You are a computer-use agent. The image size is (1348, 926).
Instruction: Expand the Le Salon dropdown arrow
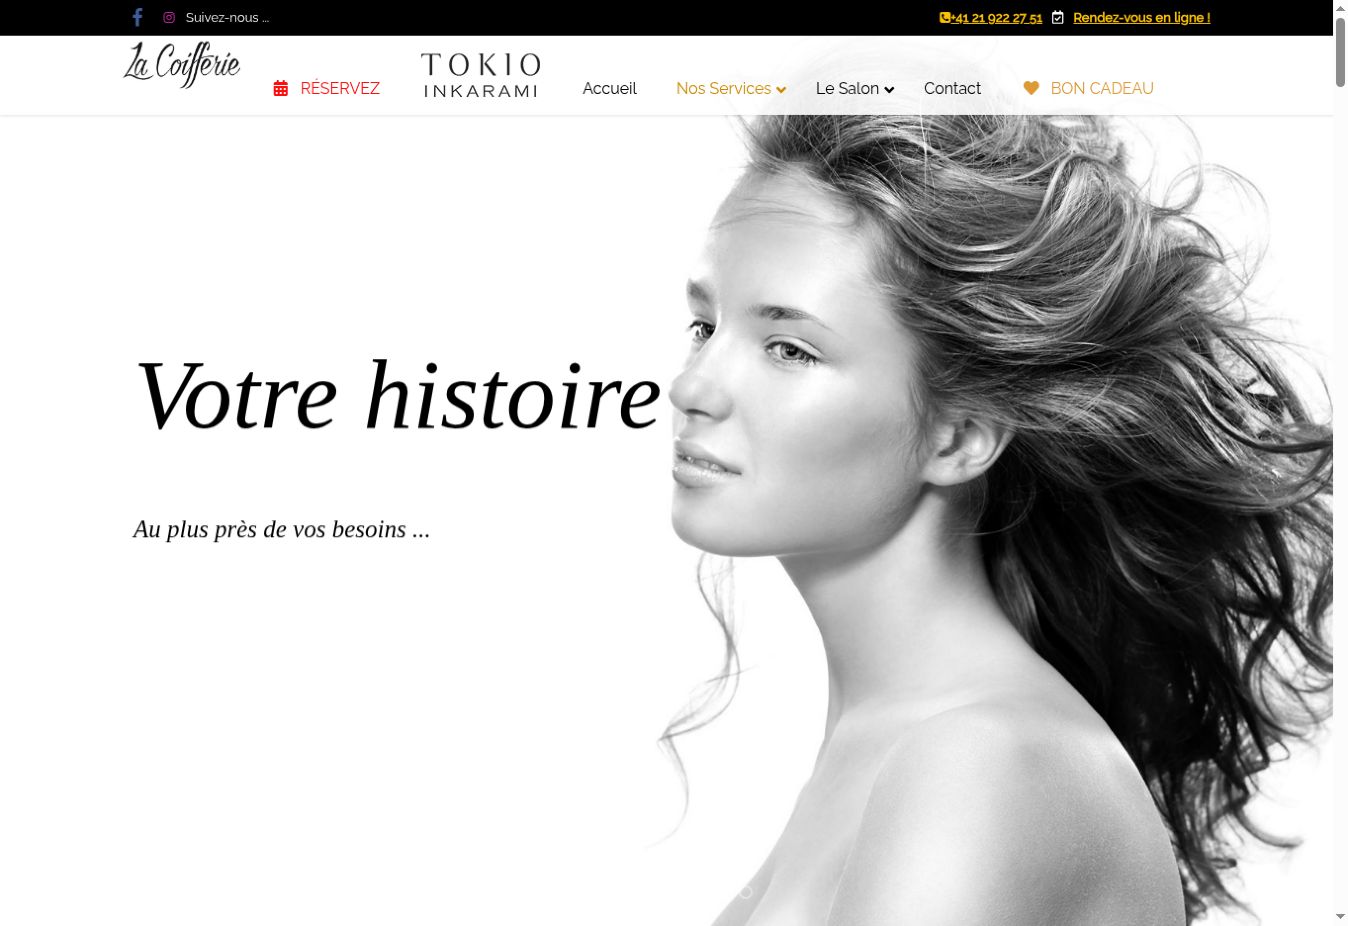click(889, 90)
